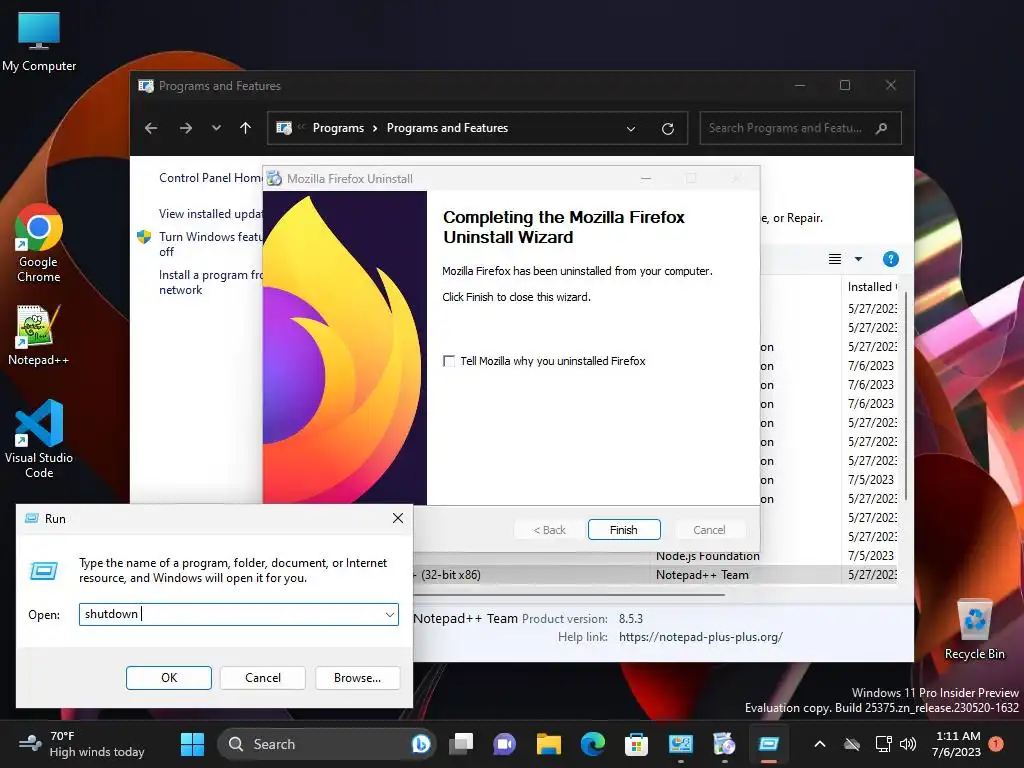Viewport: 1024px width, 768px height.
Task: Click the Programs breadcrumb in address bar
Action: point(338,128)
